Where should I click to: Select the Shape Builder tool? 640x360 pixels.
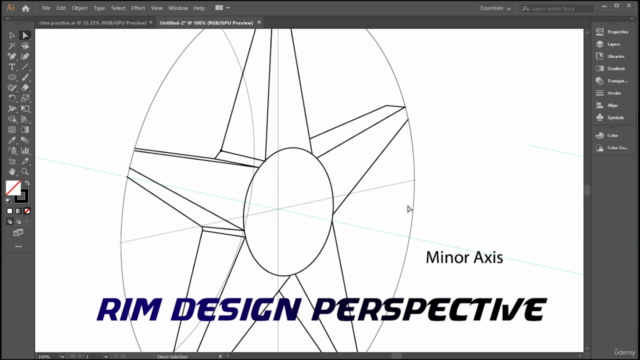pos(12,119)
